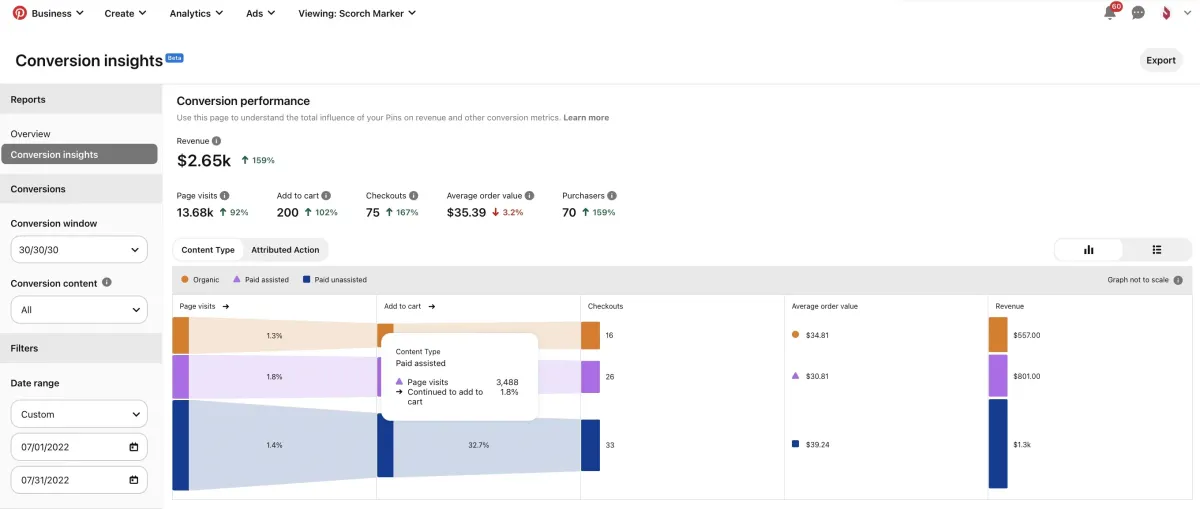The height and width of the screenshot is (509, 1200).
Task: Open the 30/30/30 conversion window dropdown
Action: [79, 250]
